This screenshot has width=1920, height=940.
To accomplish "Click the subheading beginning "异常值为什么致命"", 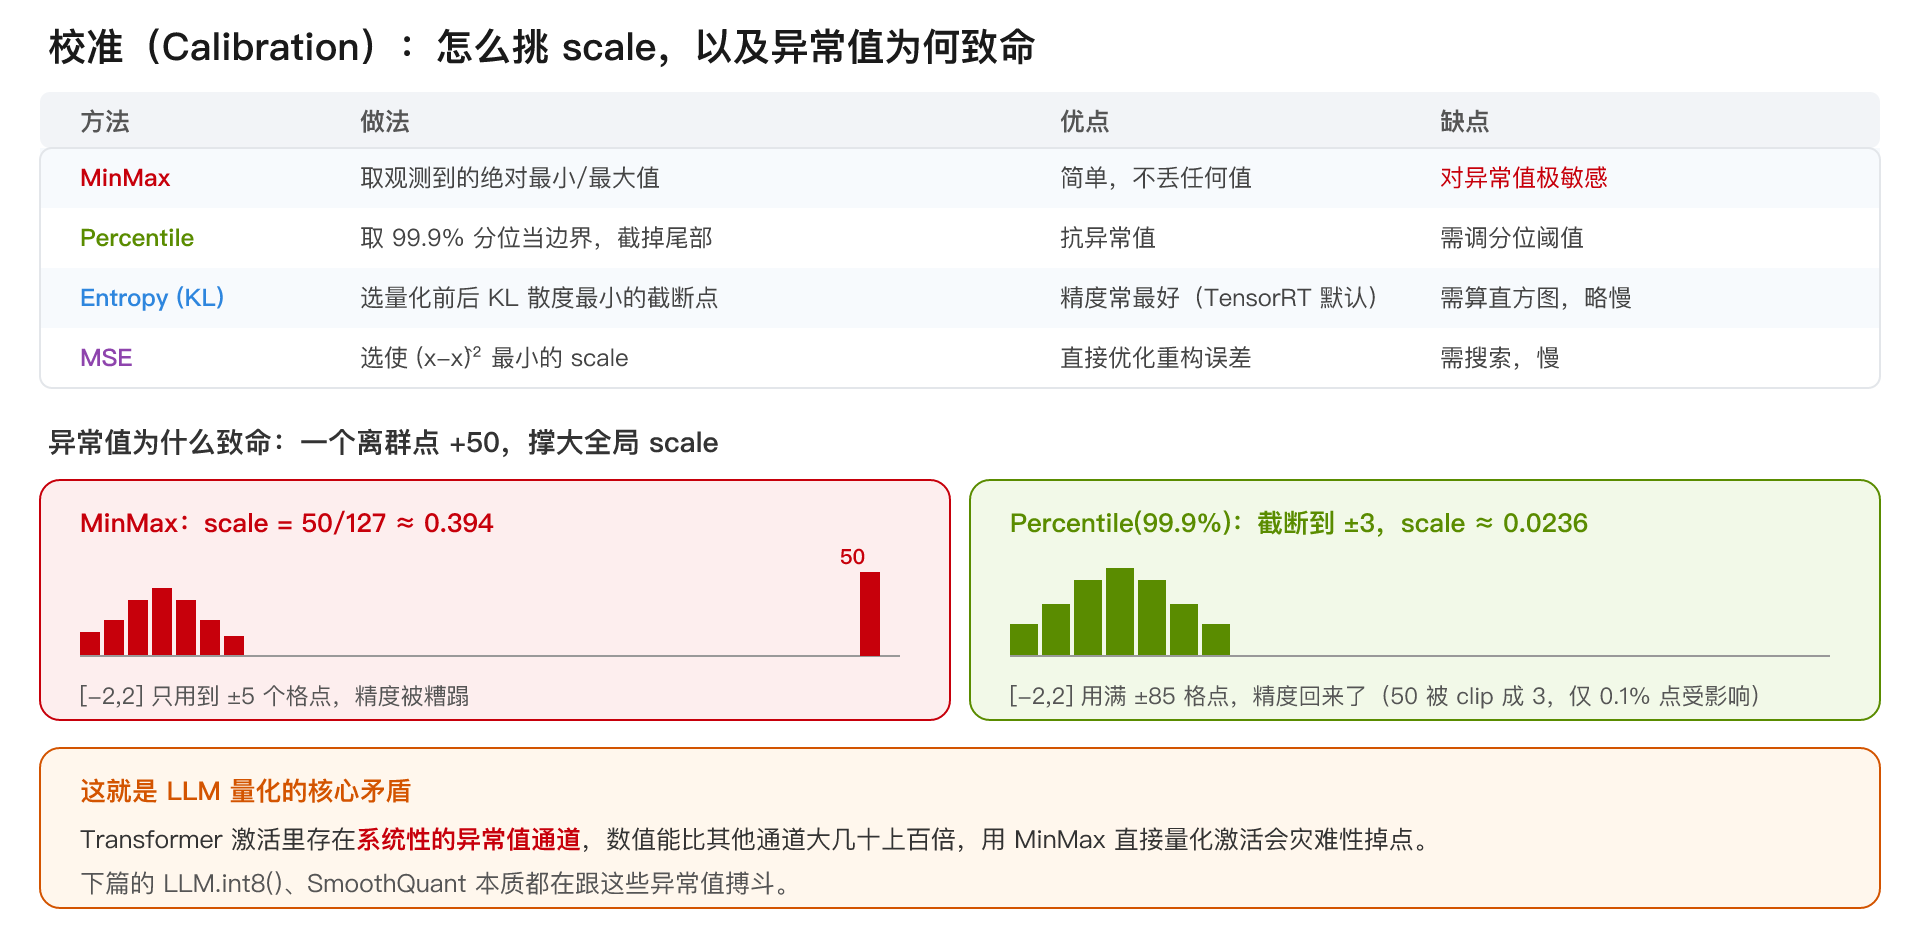I will click(x=383, y=442).
